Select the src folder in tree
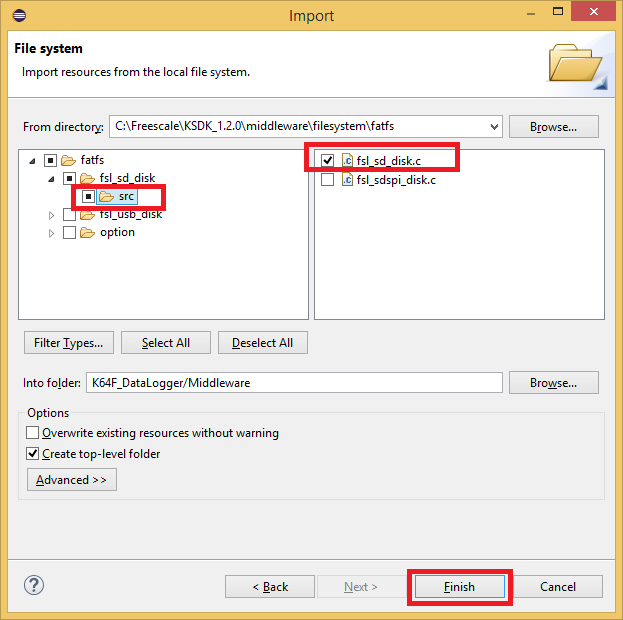 125,196
